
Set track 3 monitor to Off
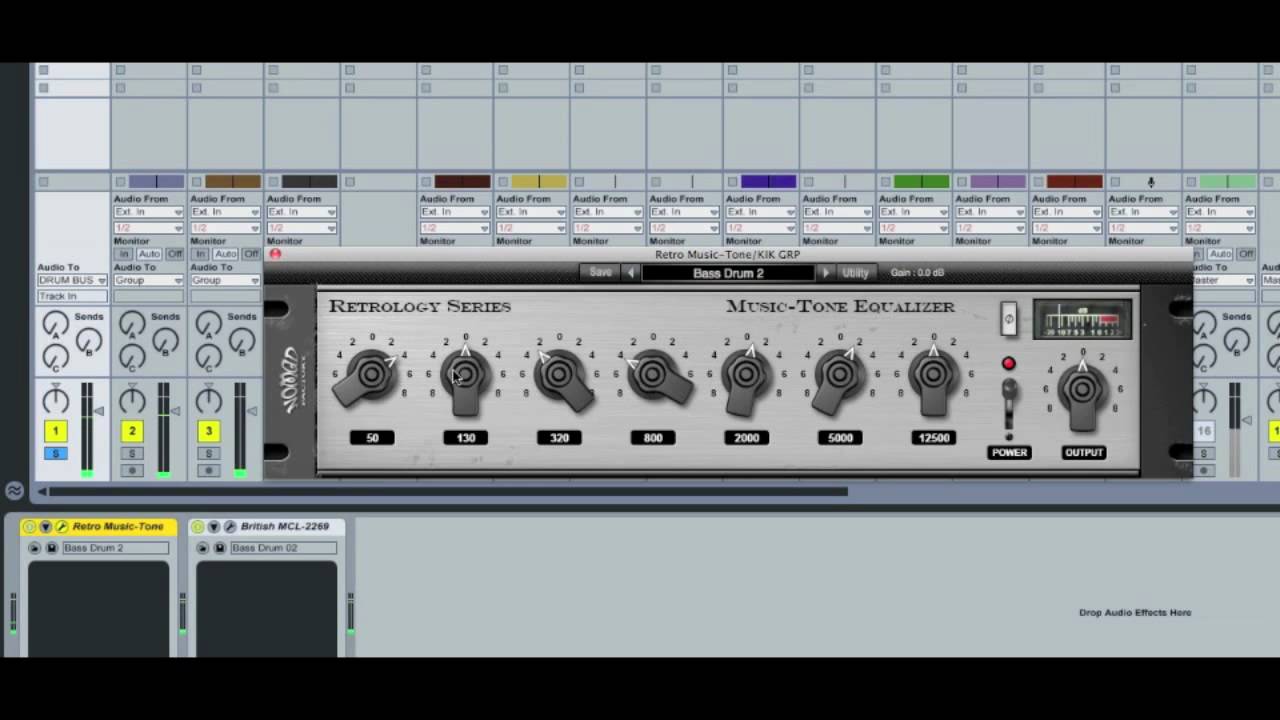(251, 254)
